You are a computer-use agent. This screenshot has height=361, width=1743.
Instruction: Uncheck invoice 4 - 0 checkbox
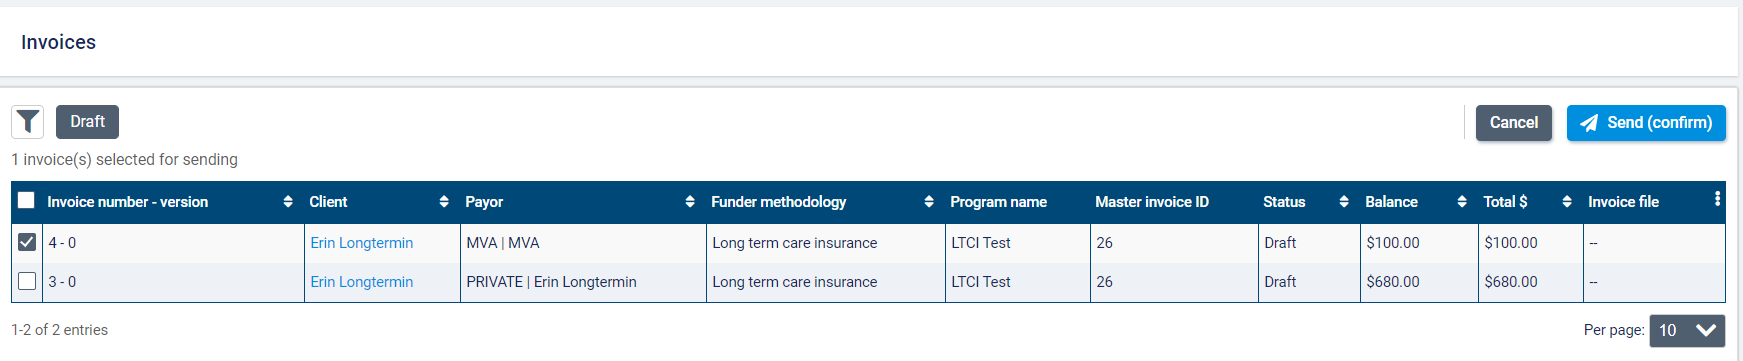click(27, 242)
